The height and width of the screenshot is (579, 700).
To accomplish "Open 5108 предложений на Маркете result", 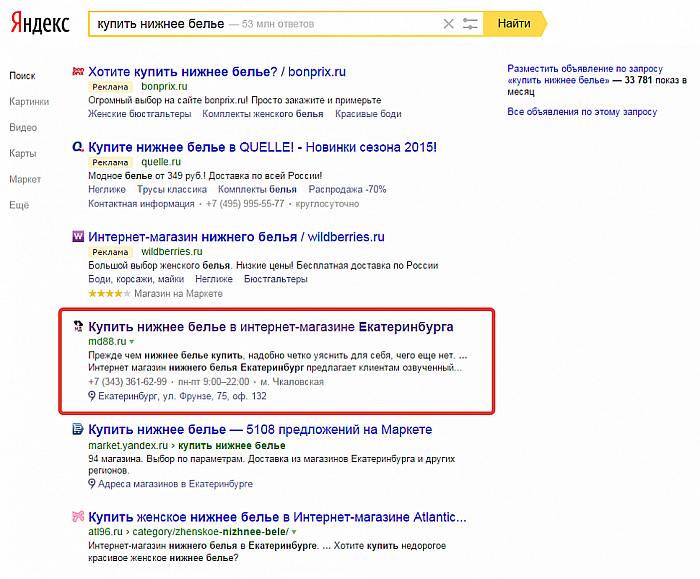I will point(260,429).
